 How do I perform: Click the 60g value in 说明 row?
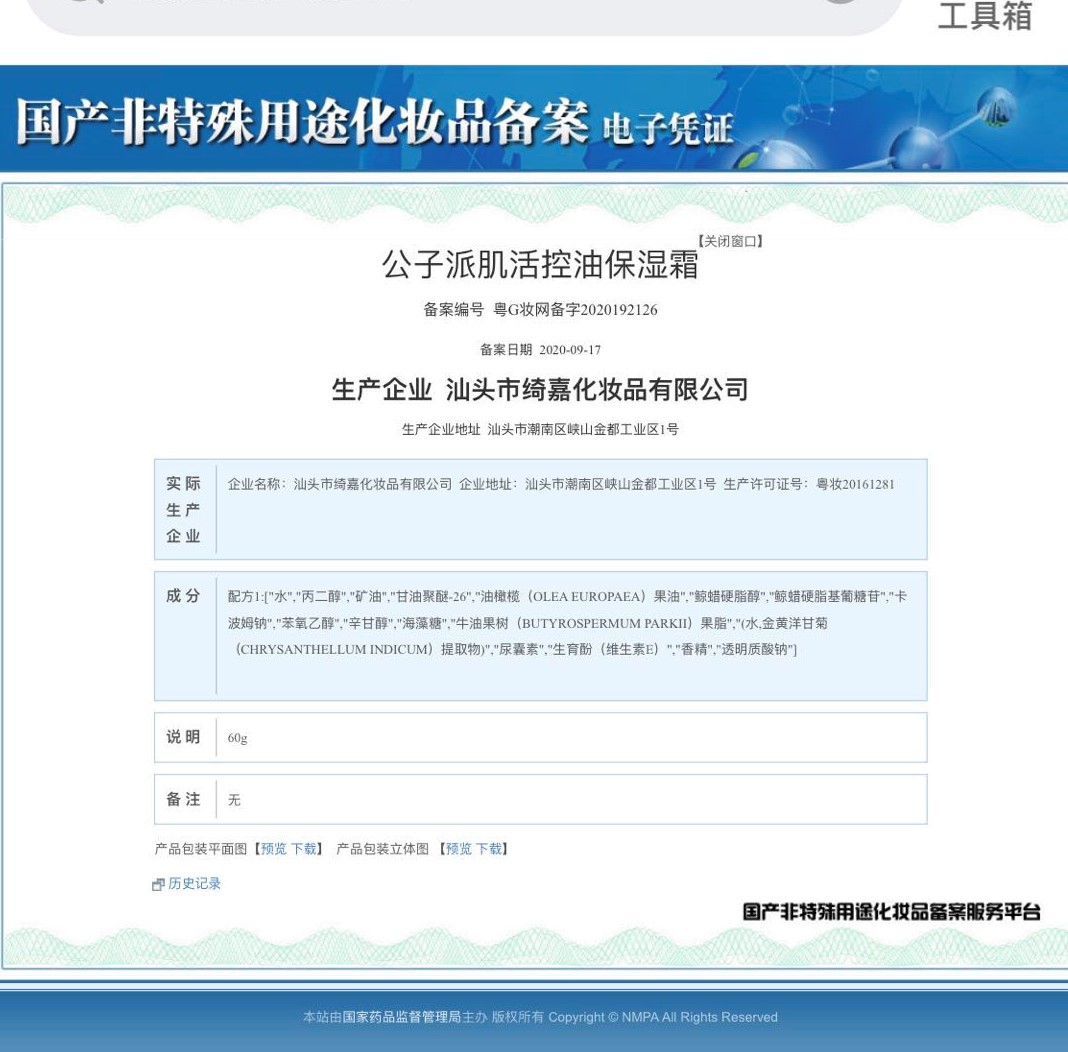click(x=238, y=737)
